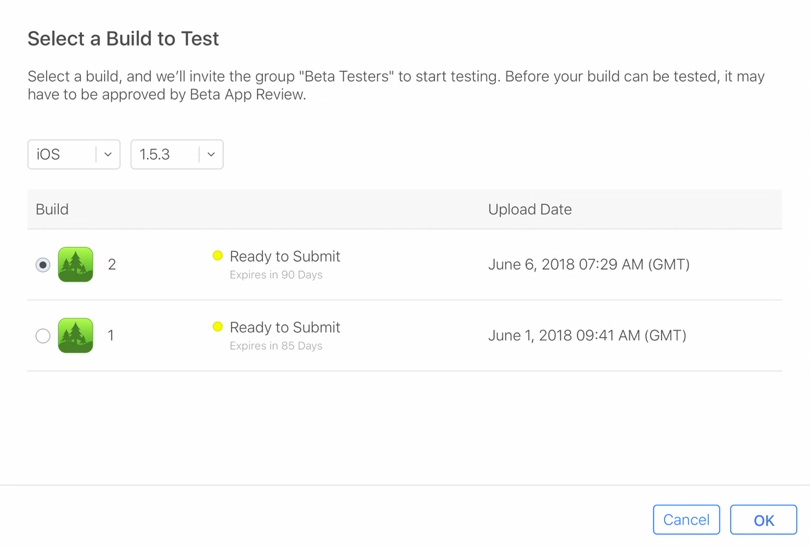810x548 pixels.
Task: Click the Upload Date column header
Action: coord(530,210)
